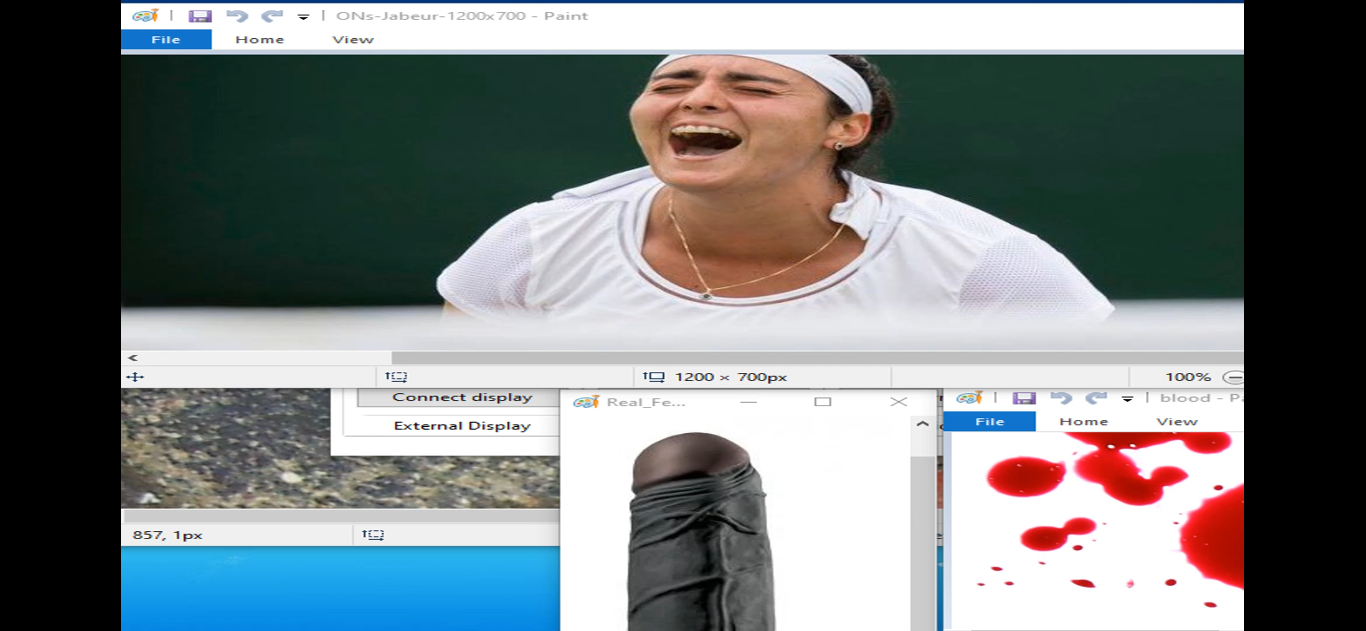Click the zoom out button next to 100%

tap(1234, 377)
